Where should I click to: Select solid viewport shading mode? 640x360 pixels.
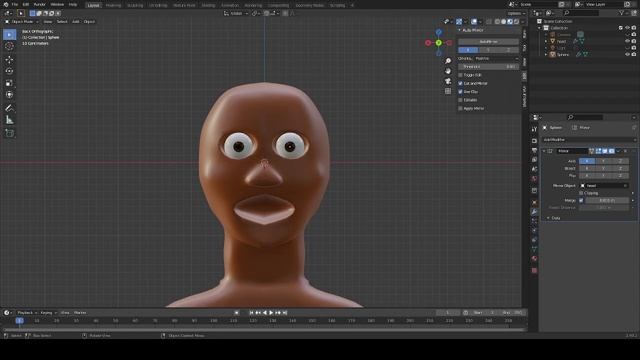(x=504, y=22)
